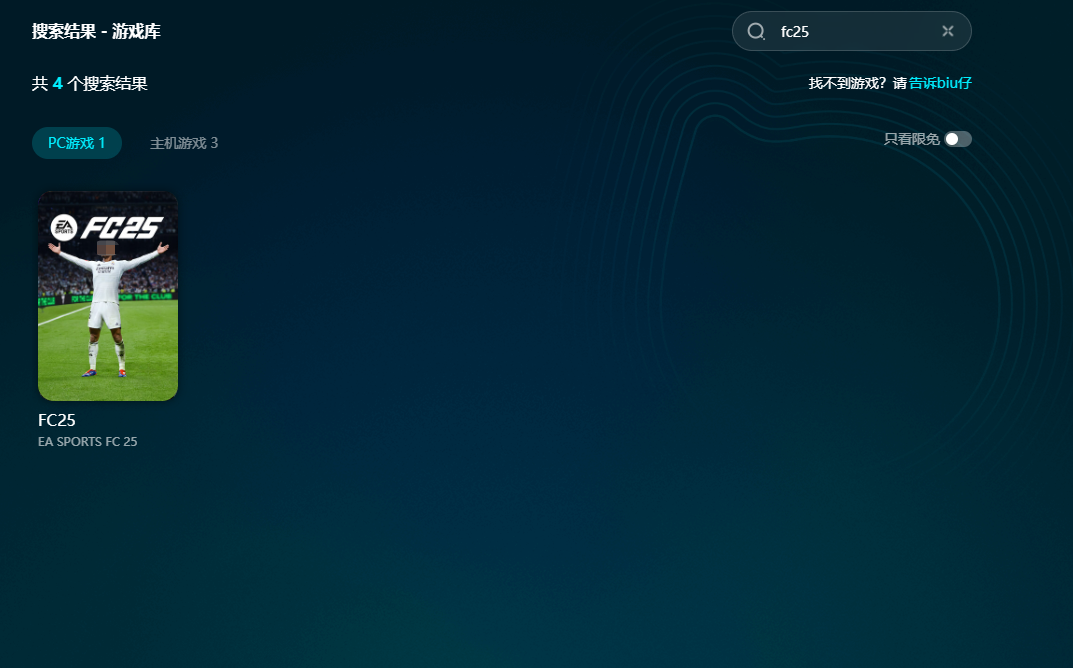
Task: Click the 找不到游戏？请 prompt text
Action: coord(857,83)
